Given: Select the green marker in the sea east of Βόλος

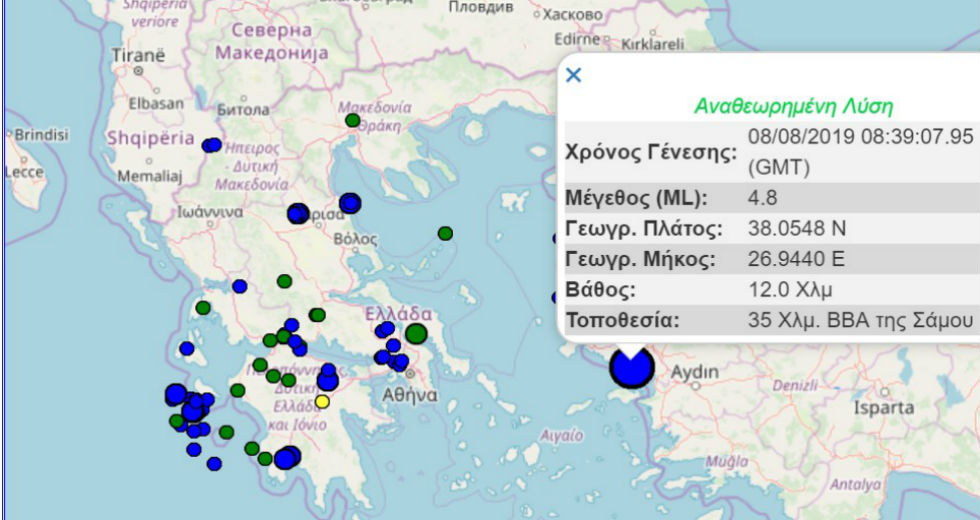Looking at the screenshot, I should tap(445, 234).
